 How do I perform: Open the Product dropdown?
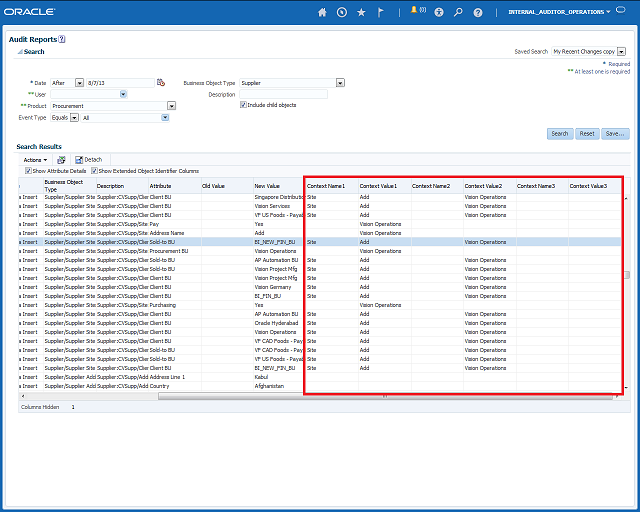point(171,106)
